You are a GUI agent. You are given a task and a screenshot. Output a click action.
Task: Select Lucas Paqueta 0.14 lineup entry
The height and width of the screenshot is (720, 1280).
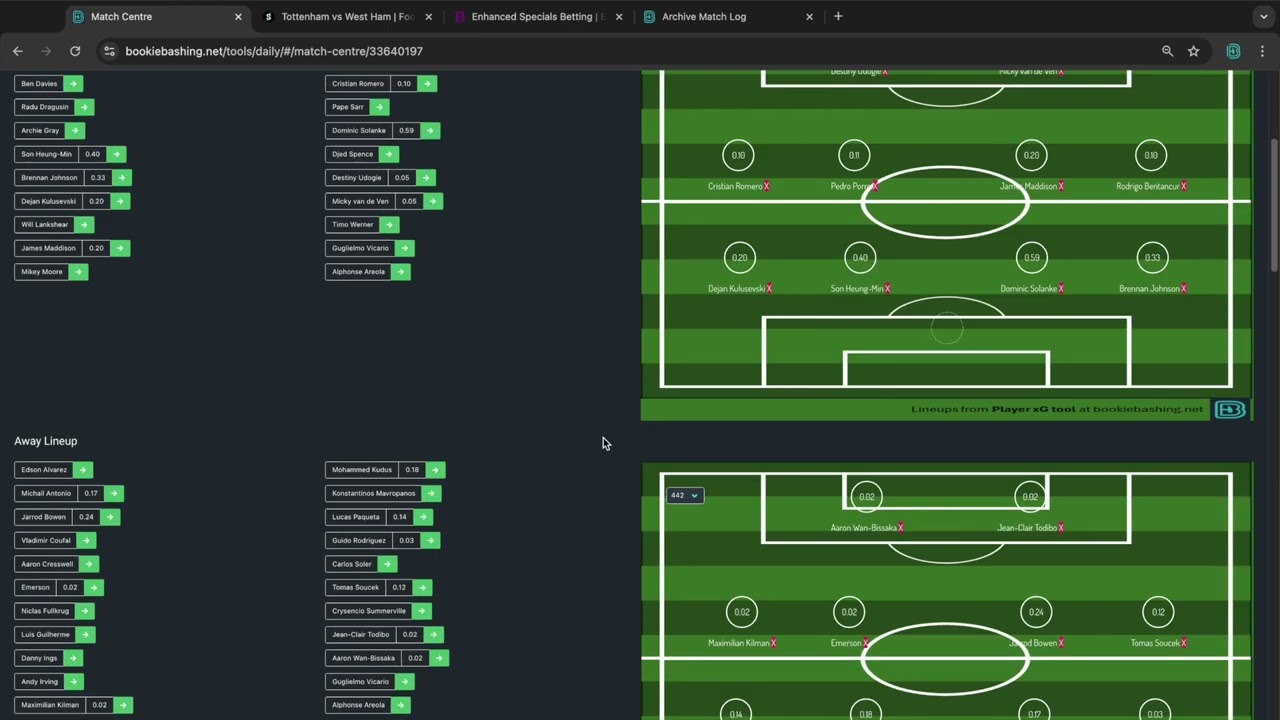[356, 517]
